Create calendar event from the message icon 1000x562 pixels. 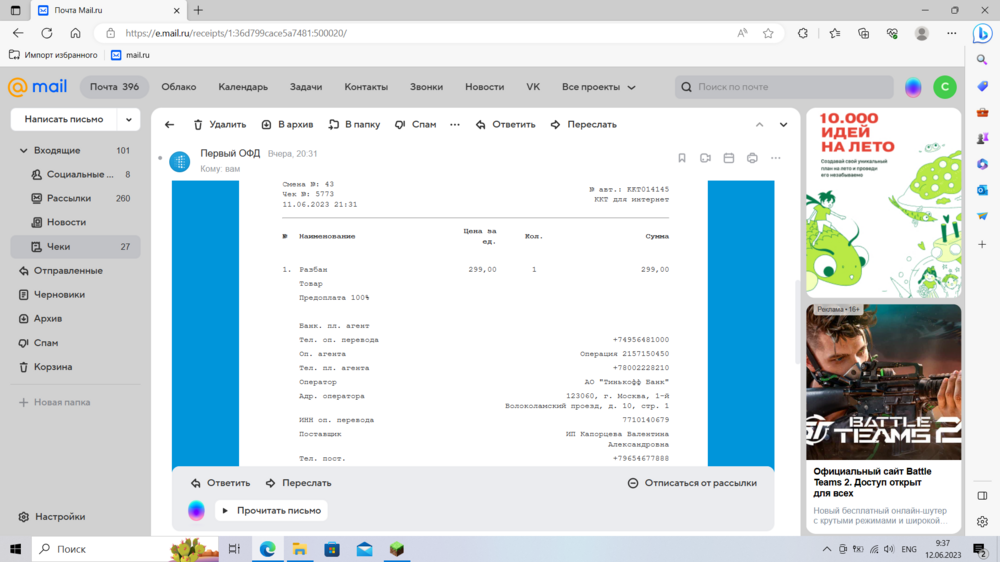(x=729, y=158)
